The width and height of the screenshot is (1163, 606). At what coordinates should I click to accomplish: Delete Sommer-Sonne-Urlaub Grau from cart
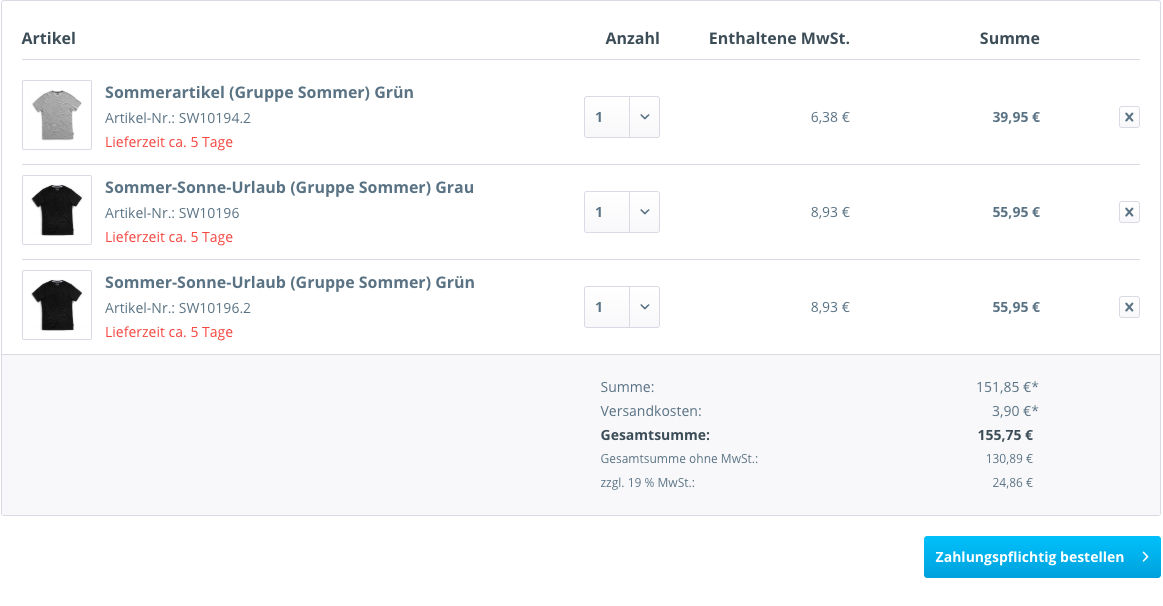[x=1129, y=212]
